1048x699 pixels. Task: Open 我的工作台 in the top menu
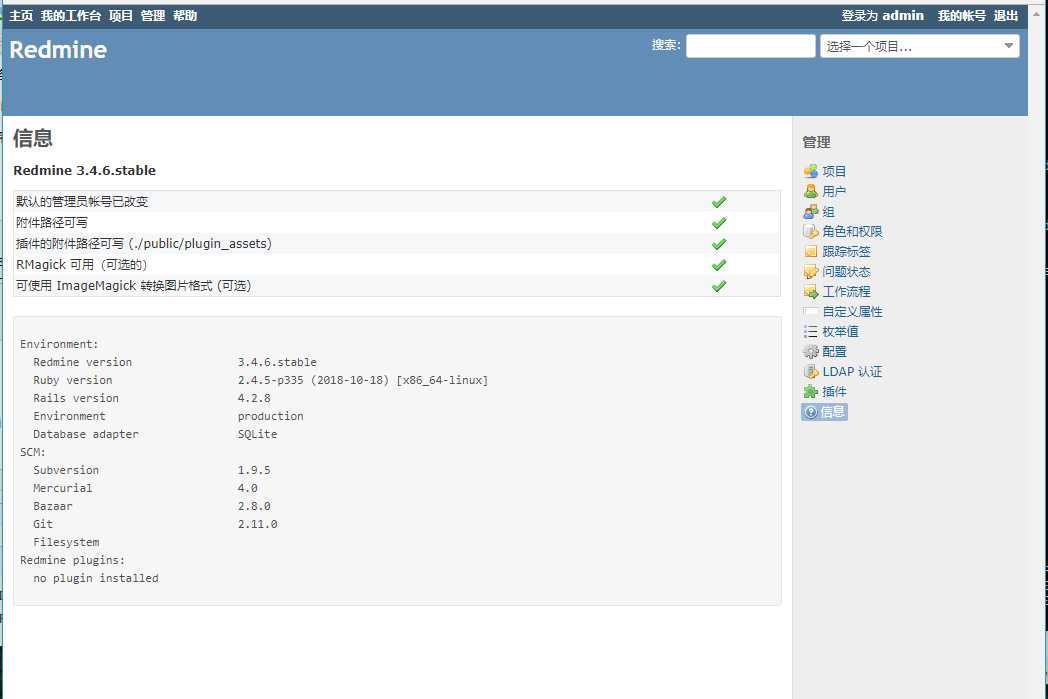click(x=71, y=15)
